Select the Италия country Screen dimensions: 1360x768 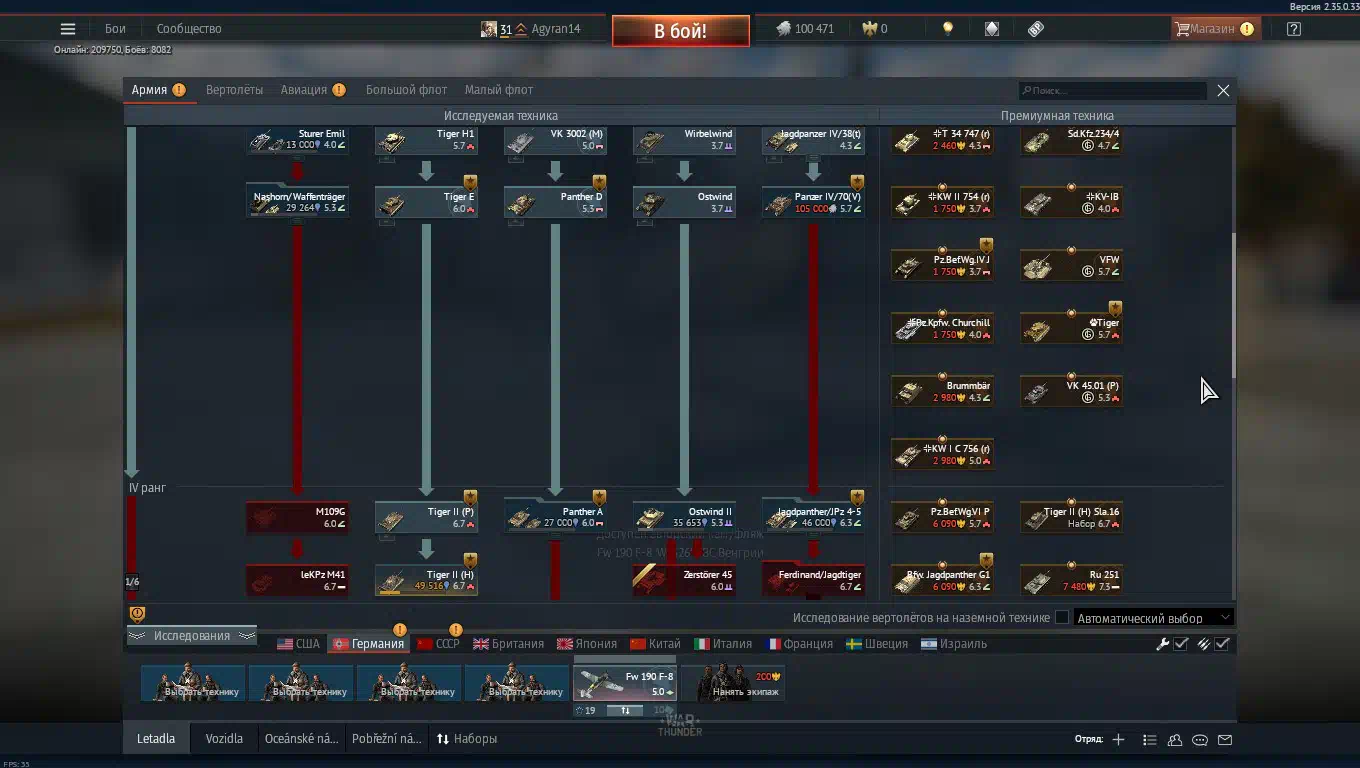point(723,644)
